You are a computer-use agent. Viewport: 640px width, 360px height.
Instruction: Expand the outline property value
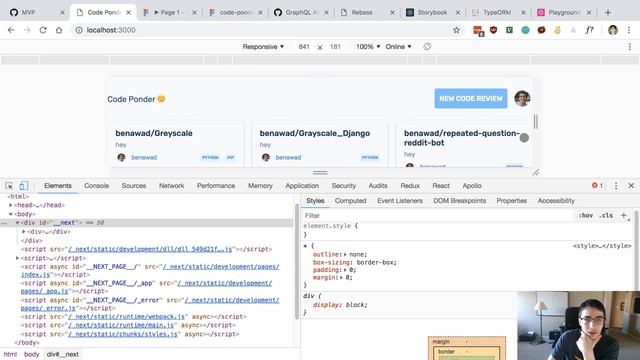coord(345,254)
